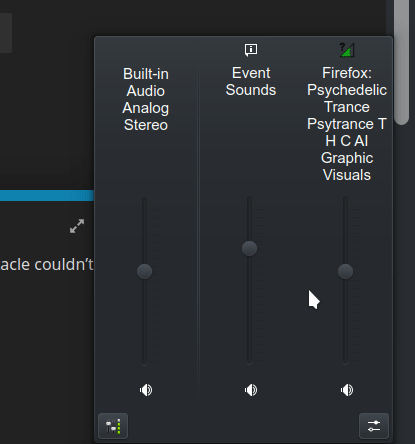Mute the Built-in Audio Analog Stereo output
The width and height of the screenshot is (415, 444).
[x=146, y=390]
